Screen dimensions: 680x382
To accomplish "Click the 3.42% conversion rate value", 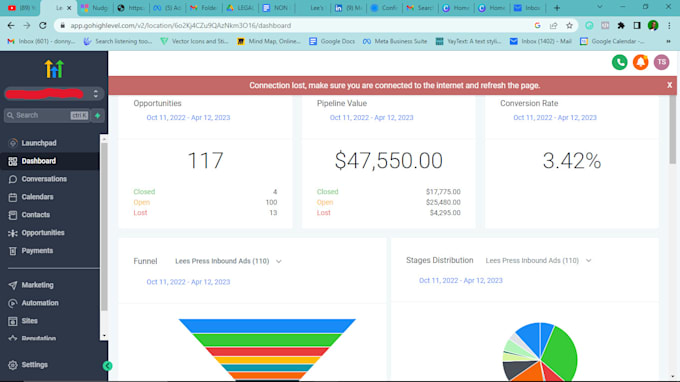I will point(572,161).
